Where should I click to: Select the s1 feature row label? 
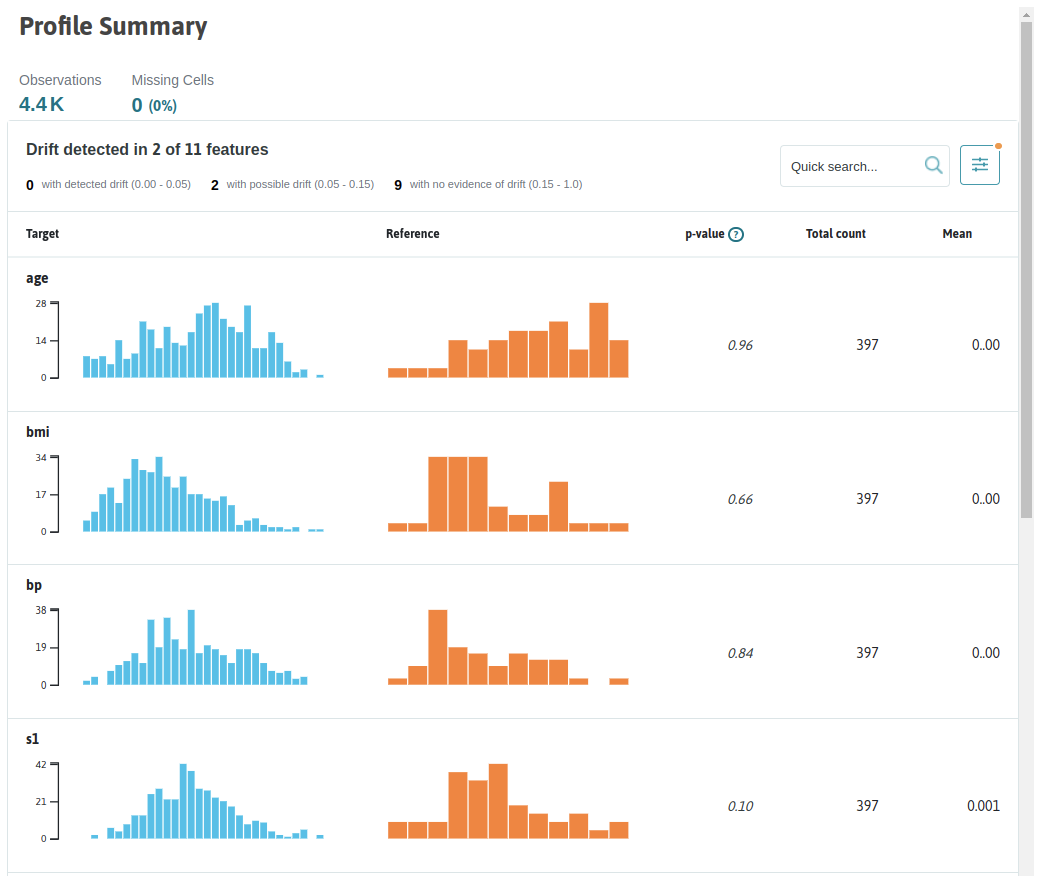[x=33, y=739]
